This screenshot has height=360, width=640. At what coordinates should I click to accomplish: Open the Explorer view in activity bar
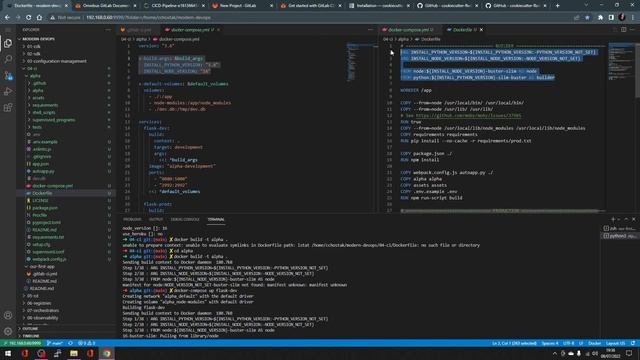[x=8, y=43]
